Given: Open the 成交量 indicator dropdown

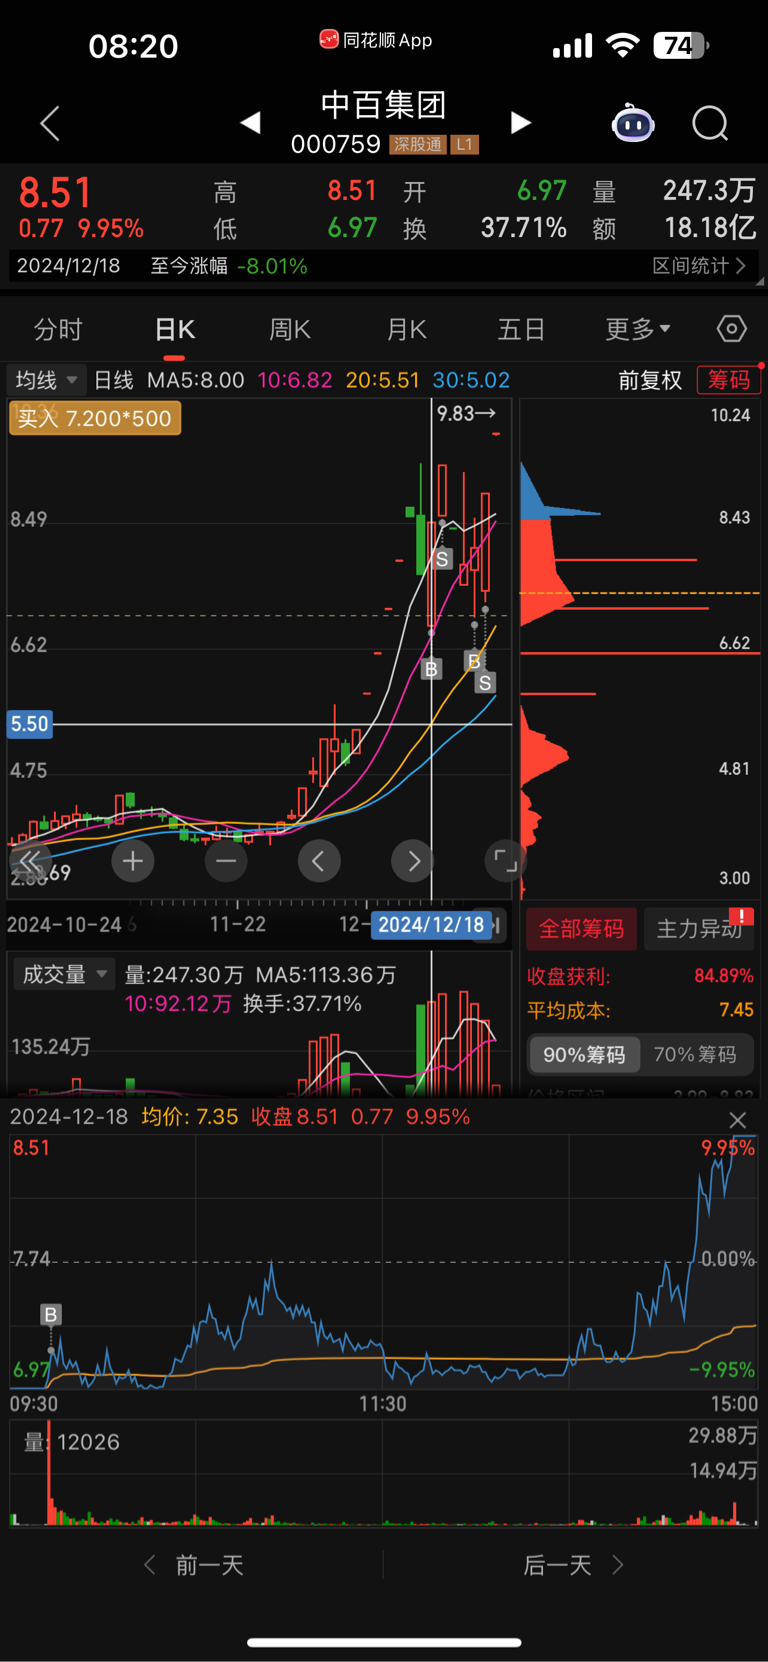Looking at the screenshot, I should [63, 974].
